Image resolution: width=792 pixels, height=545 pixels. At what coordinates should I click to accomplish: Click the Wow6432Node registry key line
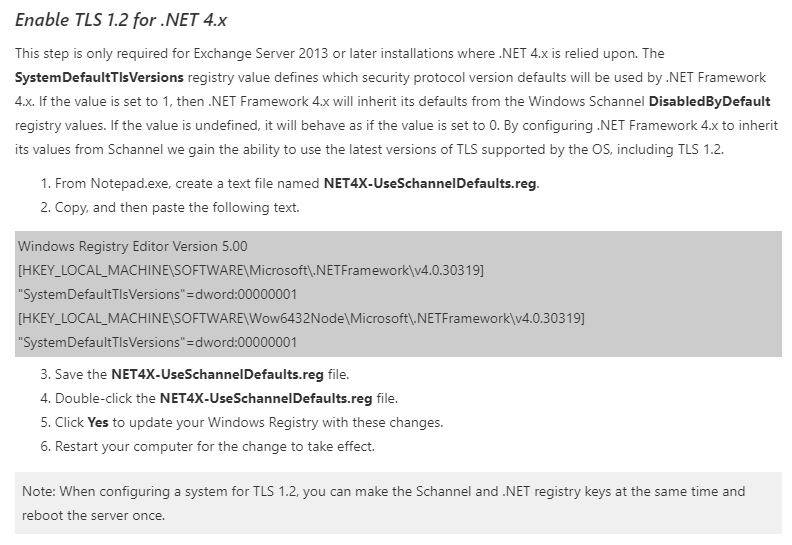tap(302, 318)
